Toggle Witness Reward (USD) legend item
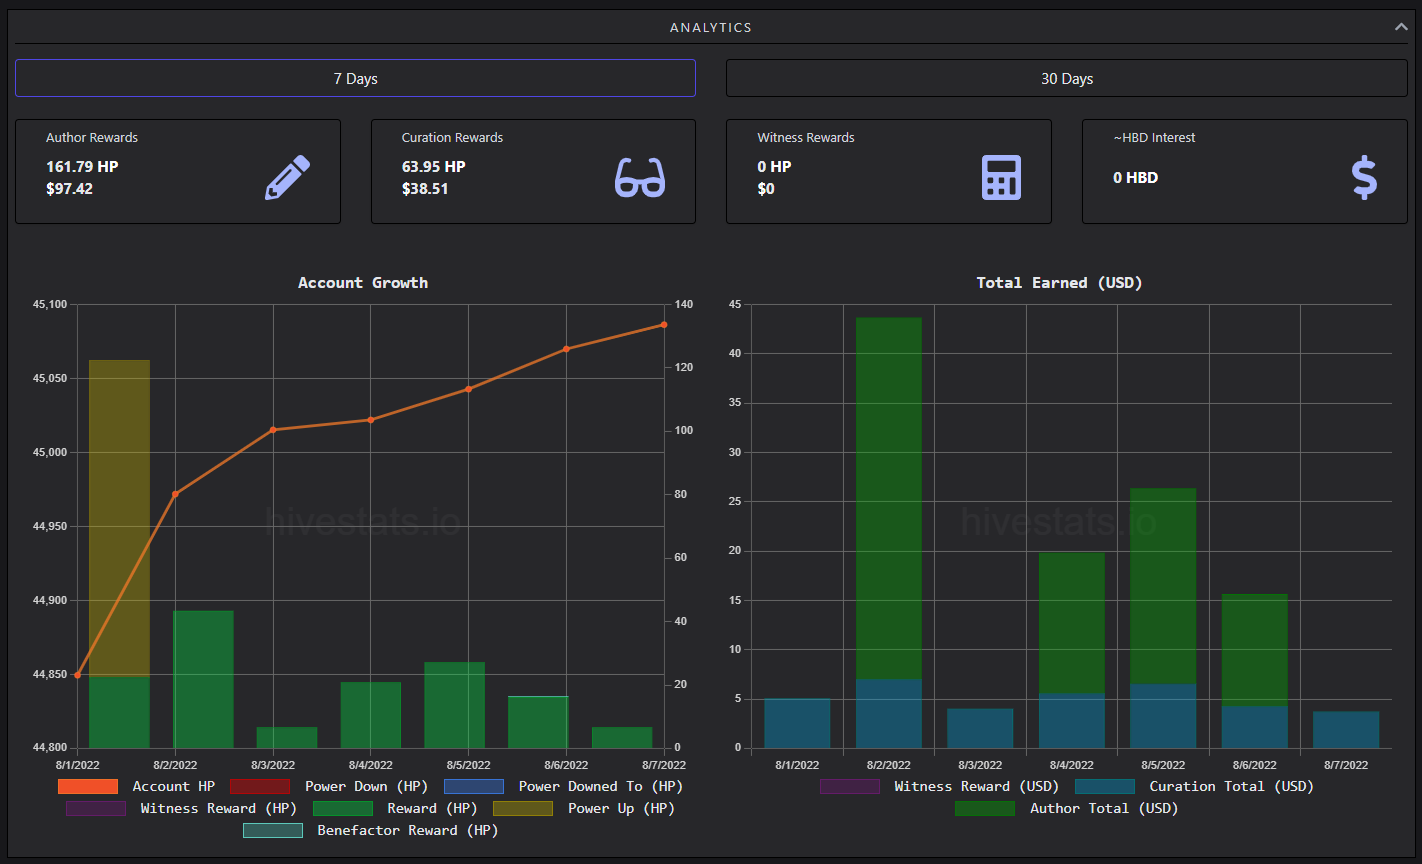Image resolution: width=1422 pixels, height=864 pixels. (x=939, y=786)
